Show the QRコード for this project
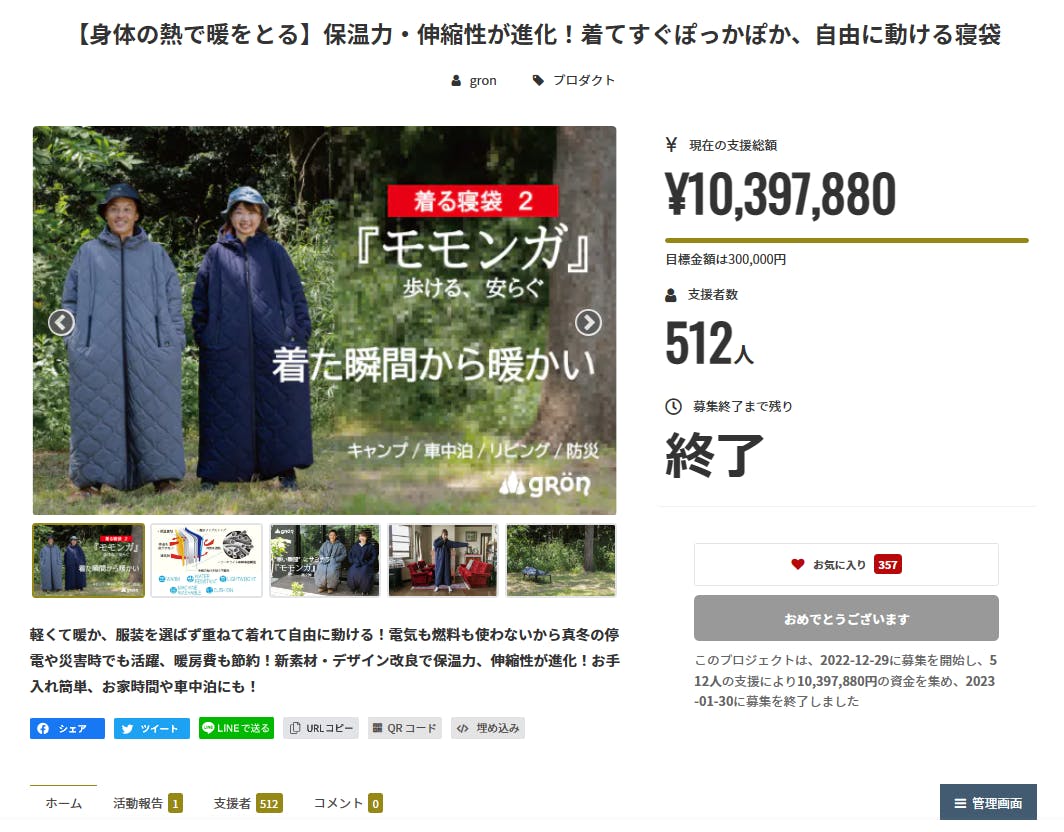Image resolution: width=1064 pixels, height=832 pixels. 404,728
